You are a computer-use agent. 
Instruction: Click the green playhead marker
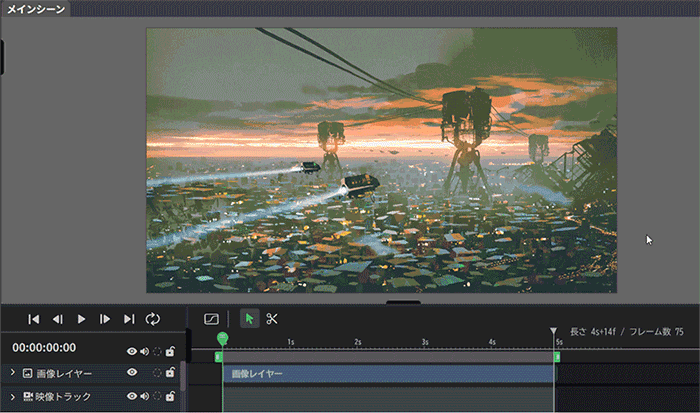222,338
